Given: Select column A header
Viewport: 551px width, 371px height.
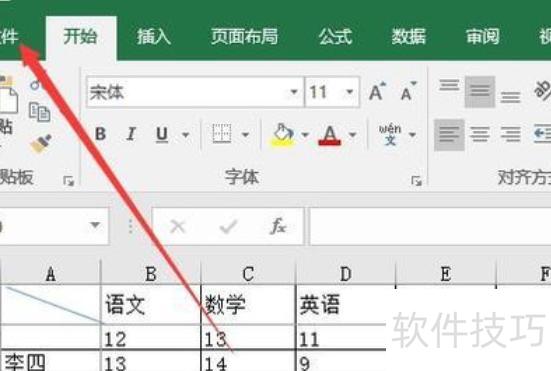Looking at the screenshot, I should coord(51,274).
